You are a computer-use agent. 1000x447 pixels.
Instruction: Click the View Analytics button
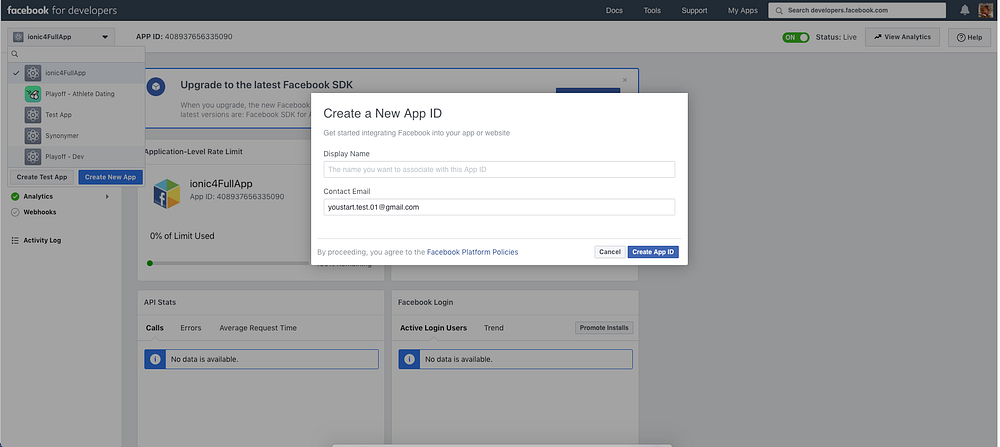click(902, 37)
